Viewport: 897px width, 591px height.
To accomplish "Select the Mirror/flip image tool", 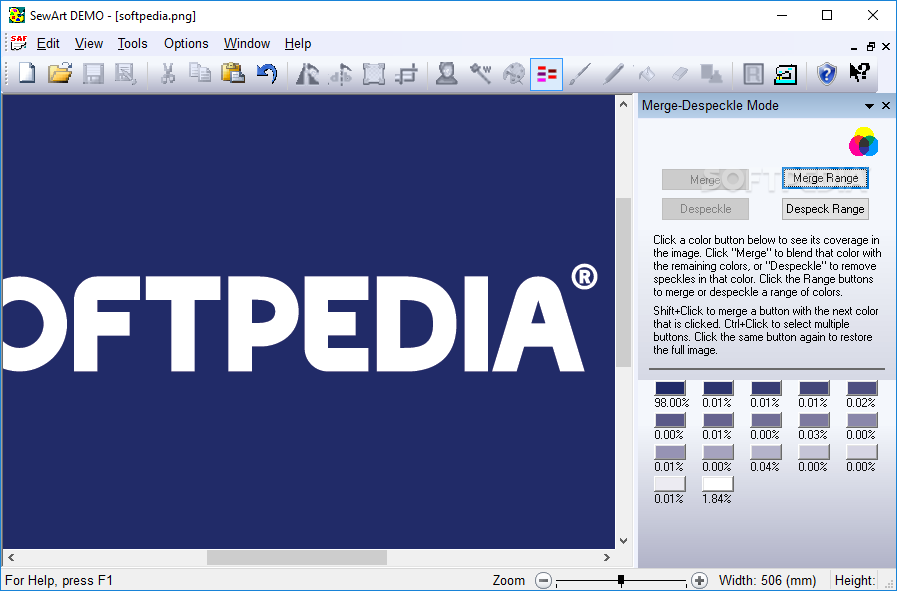I will pos(341,74).
